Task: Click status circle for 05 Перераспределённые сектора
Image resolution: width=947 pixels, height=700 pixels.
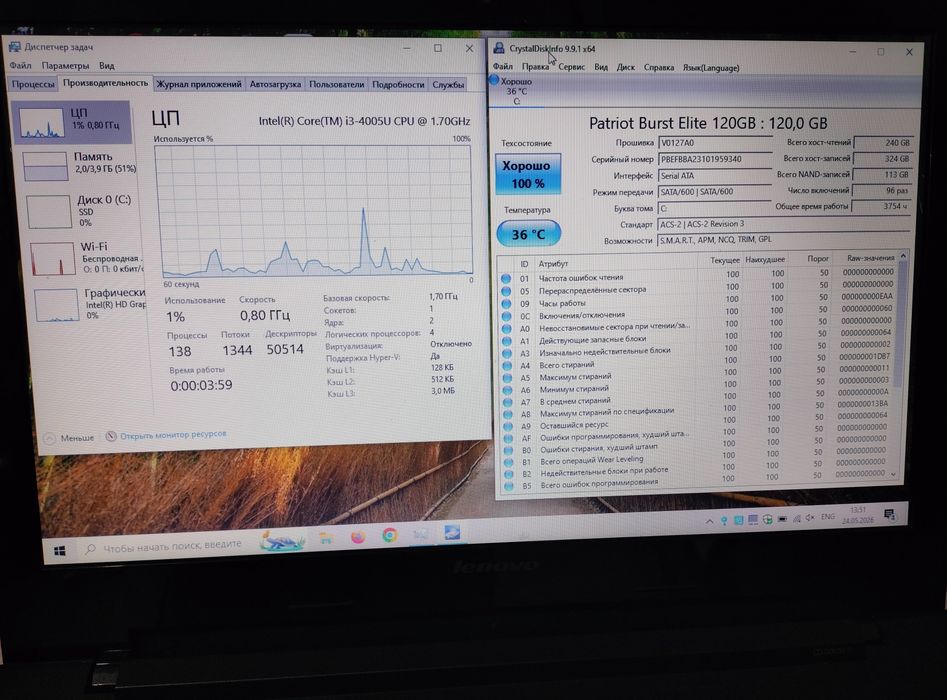Action: [x=506, y=291]
